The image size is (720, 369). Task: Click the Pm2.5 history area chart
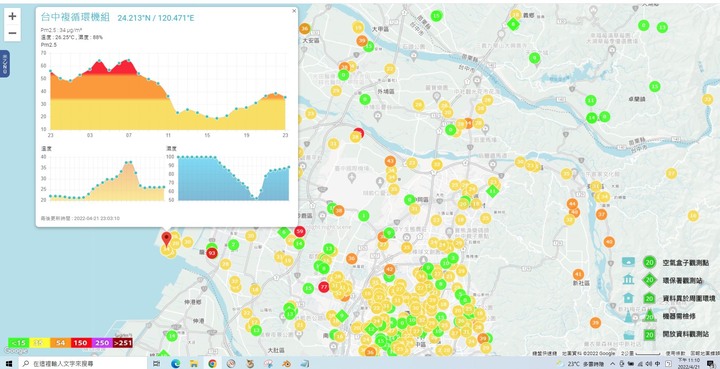point(168,91)
